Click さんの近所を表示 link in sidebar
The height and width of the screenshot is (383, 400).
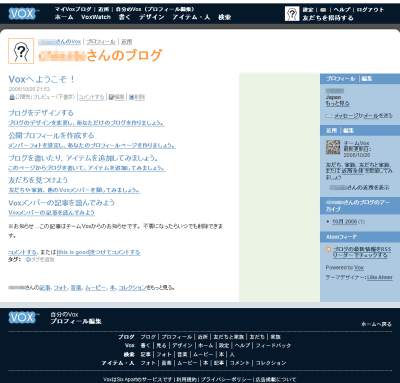pos(359,188)
